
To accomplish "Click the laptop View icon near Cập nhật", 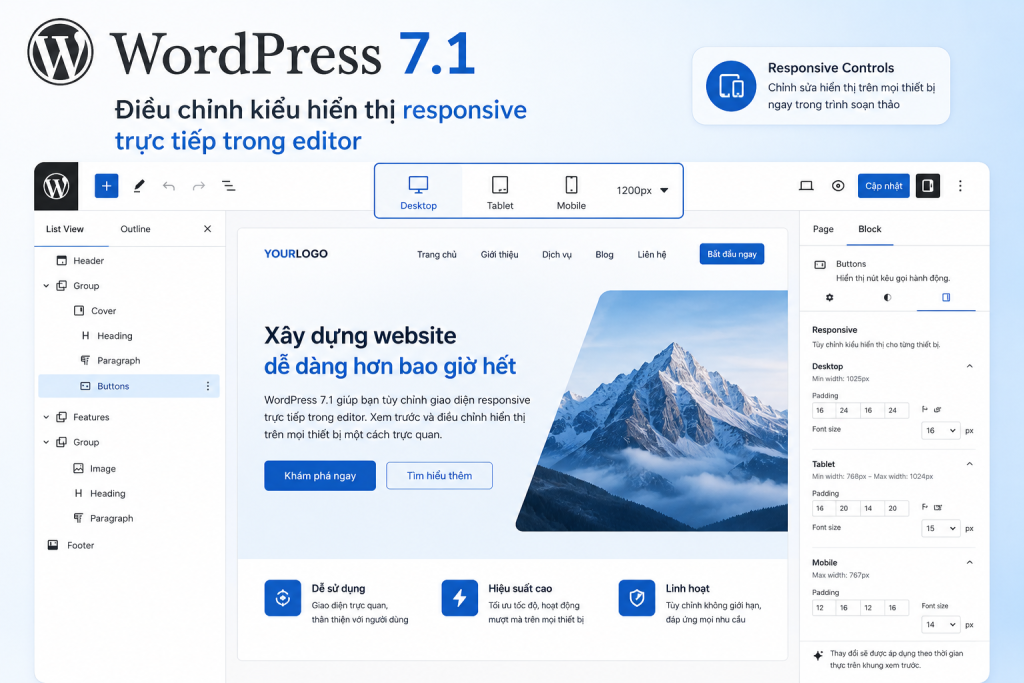I will point(807,186).
